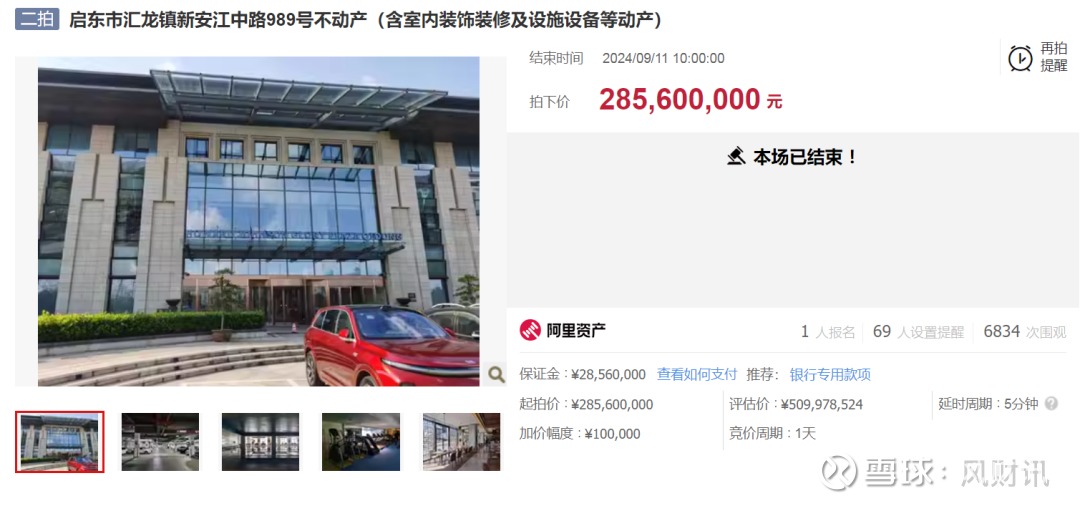
Task: Select the gym equipment thumbnail
Action: 361,442
